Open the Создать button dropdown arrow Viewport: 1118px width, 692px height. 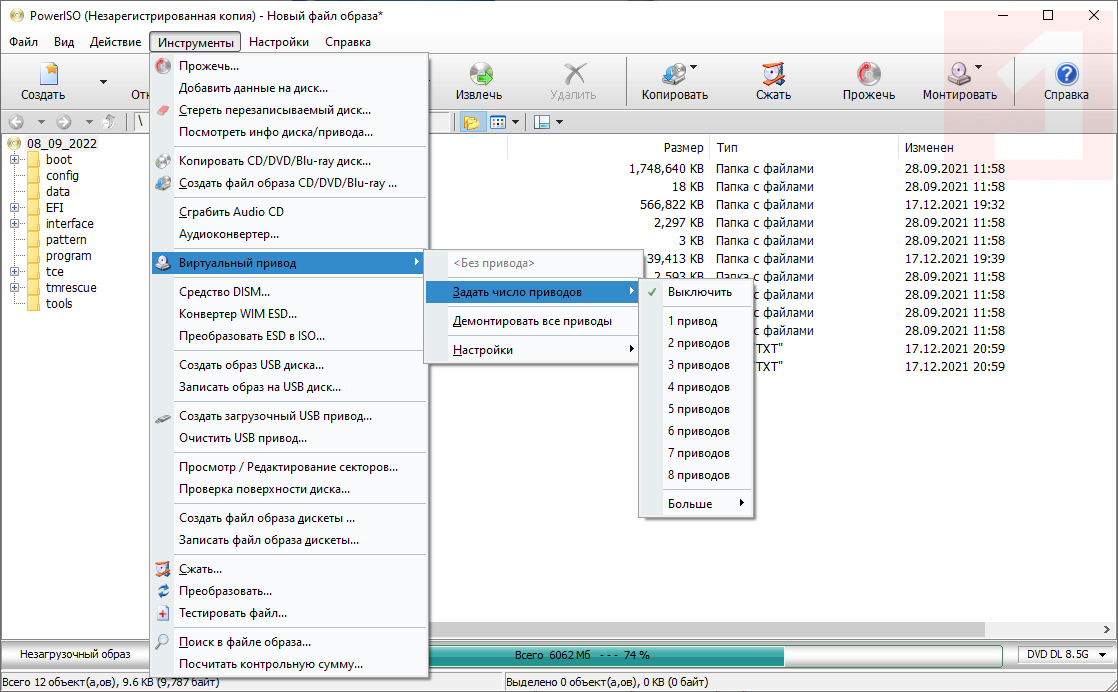pos(103,82)
